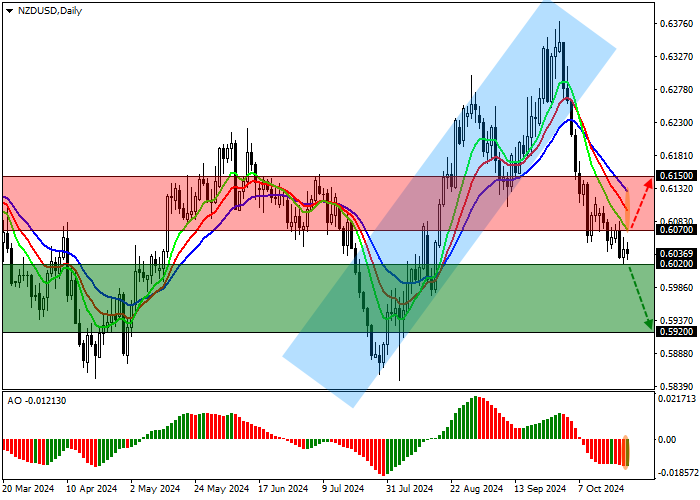Click the 0.61810 price axis value
Image resolution: width=700 pixels, height=500 pixels.
pyautogui.click(x=676, y=156)
